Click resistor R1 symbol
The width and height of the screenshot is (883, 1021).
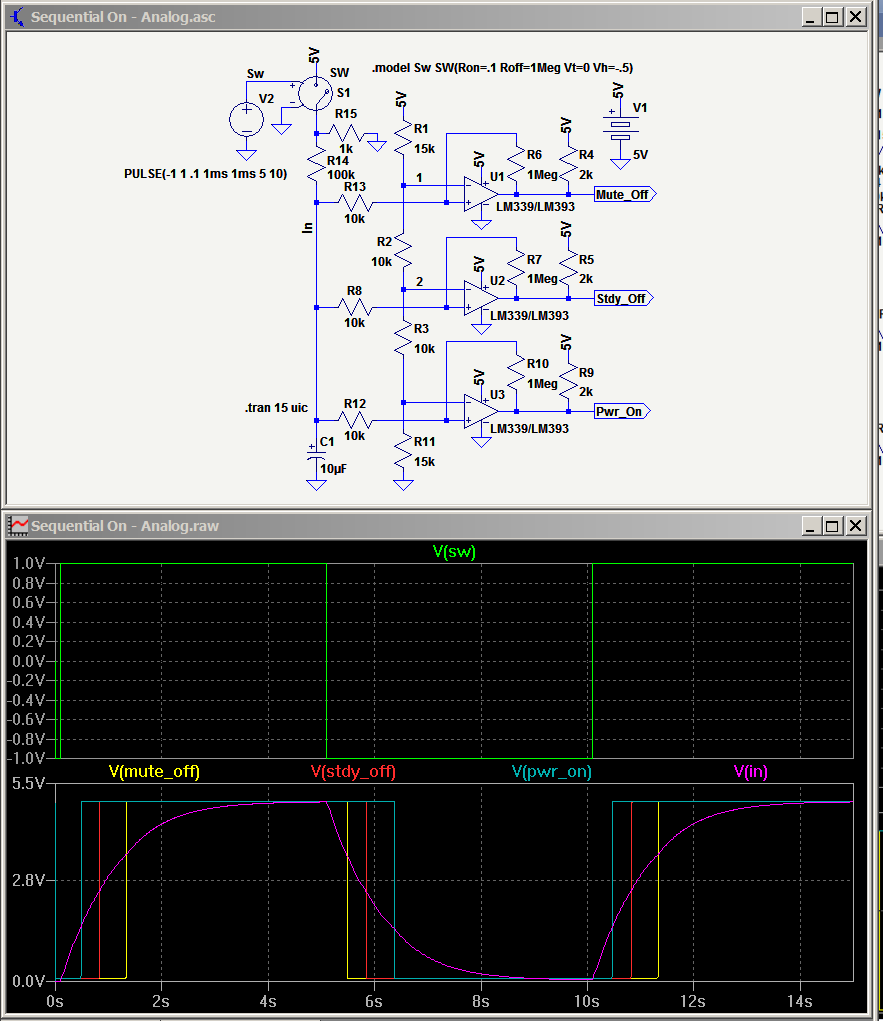[x=404, y=137]
